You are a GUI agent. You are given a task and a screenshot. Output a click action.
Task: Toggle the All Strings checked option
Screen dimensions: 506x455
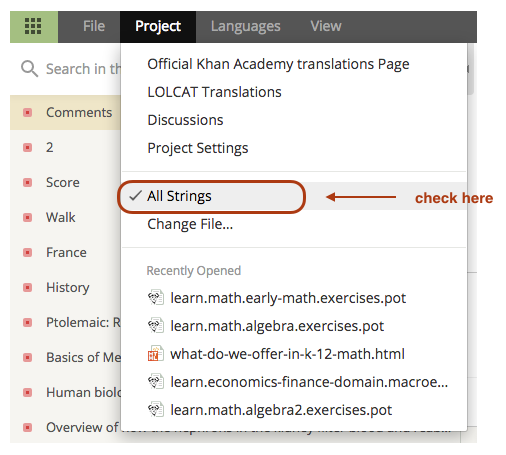tap(294, 196)
